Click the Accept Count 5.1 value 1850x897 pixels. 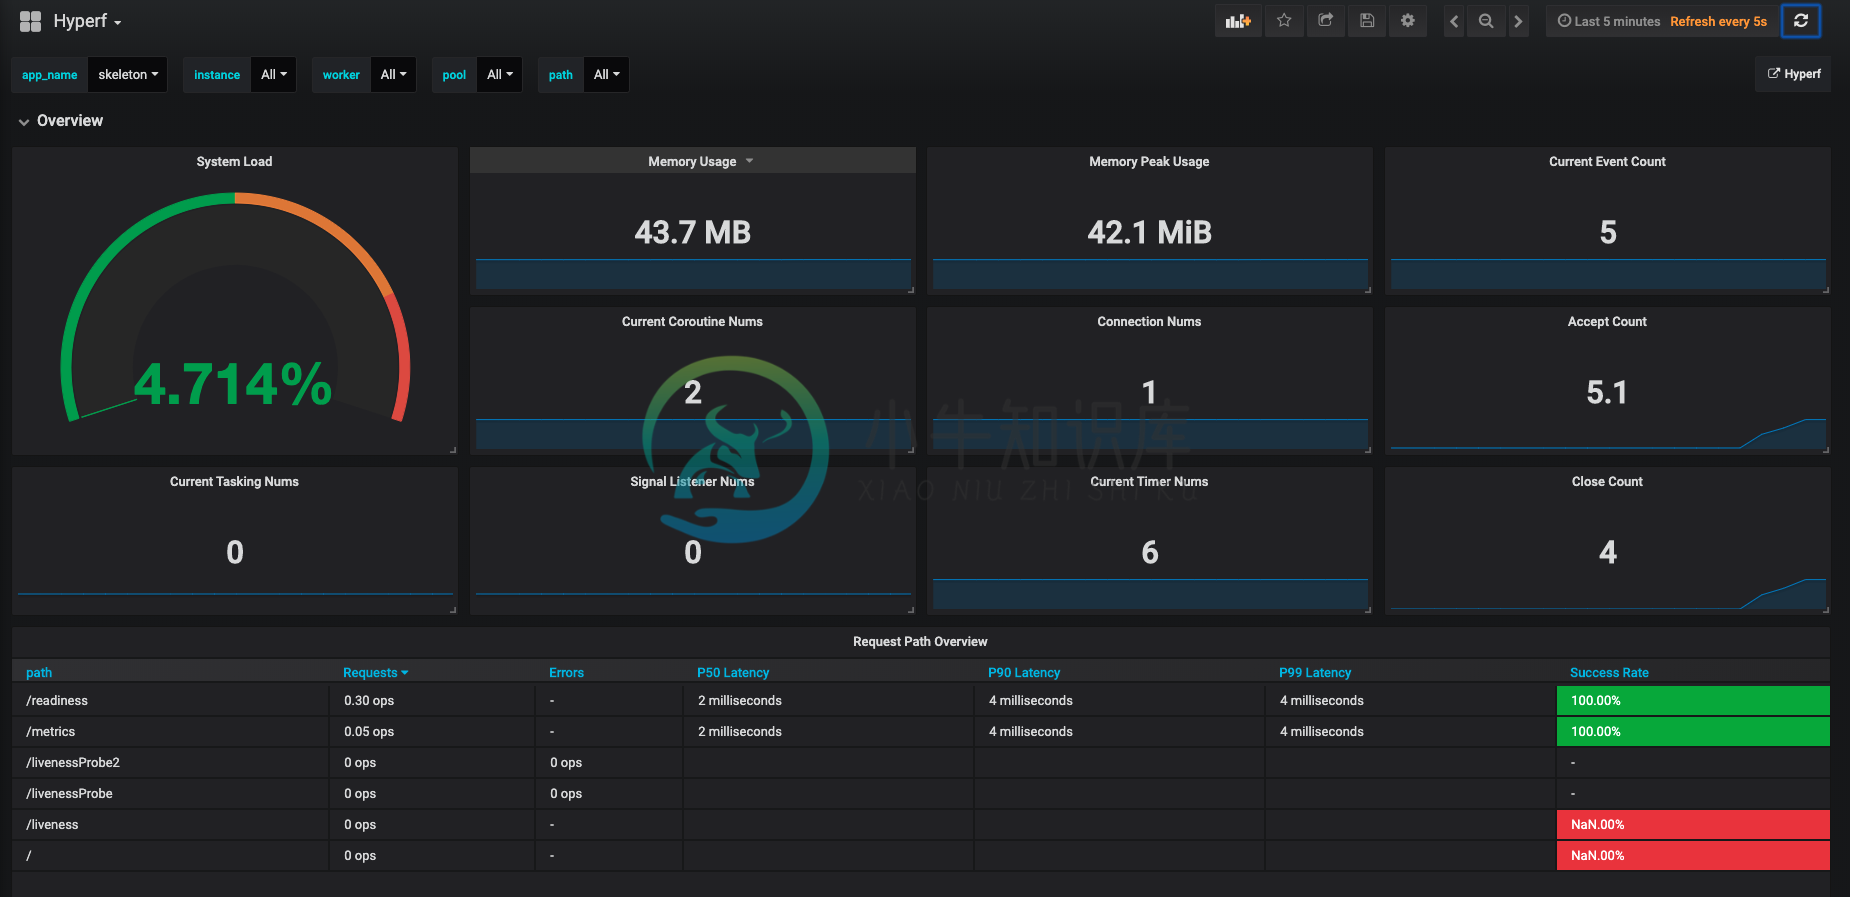coord(1607,392)
